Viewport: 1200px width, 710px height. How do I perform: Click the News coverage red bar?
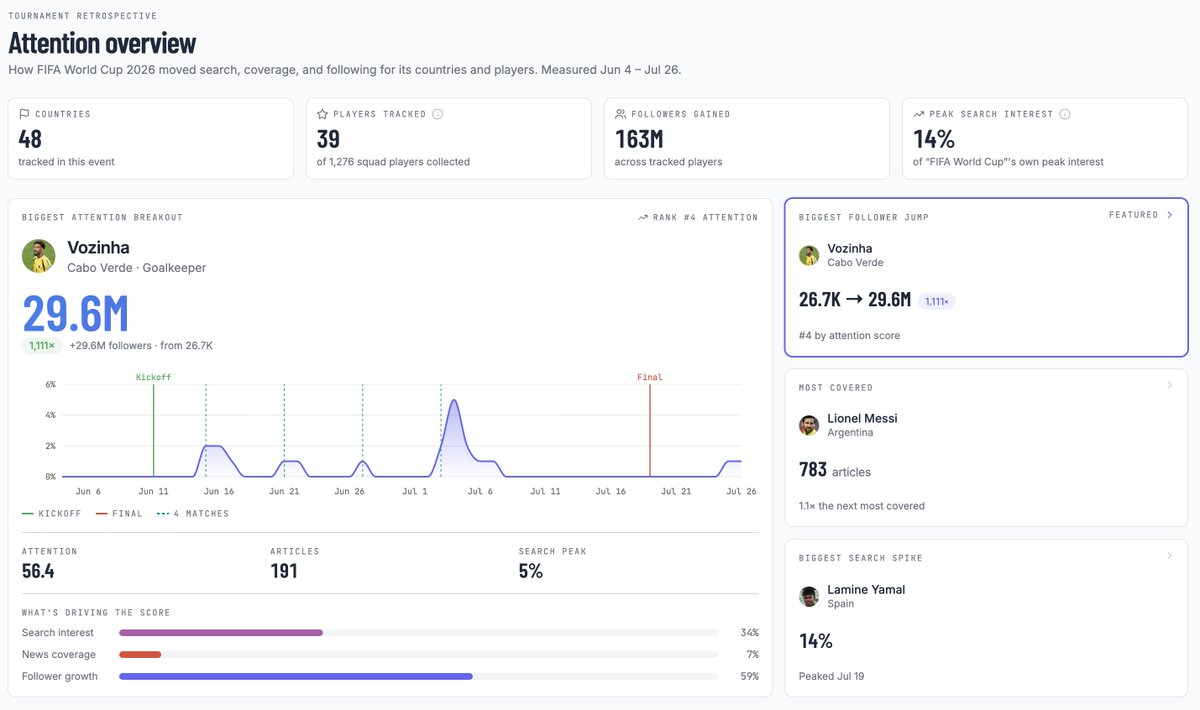tap(140, 654)
